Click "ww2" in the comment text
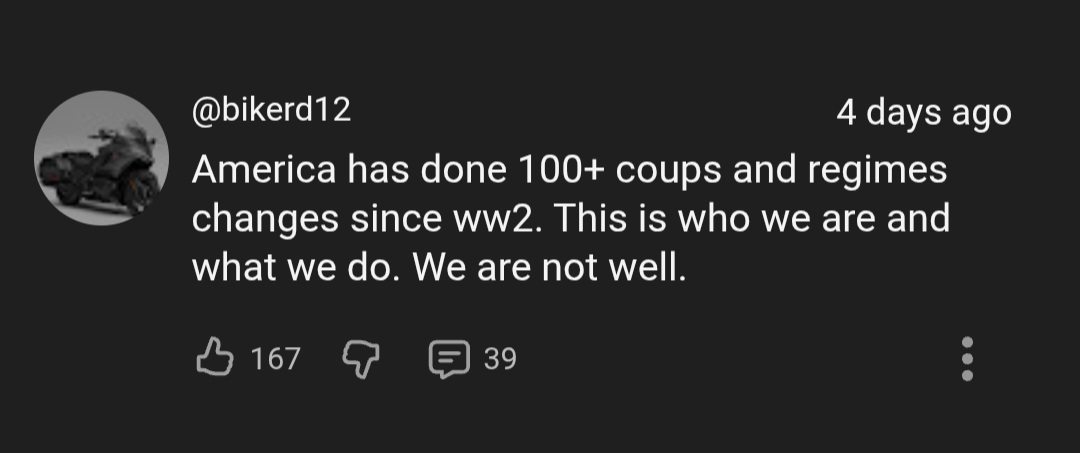1080x453 pixels. [504, 219]
